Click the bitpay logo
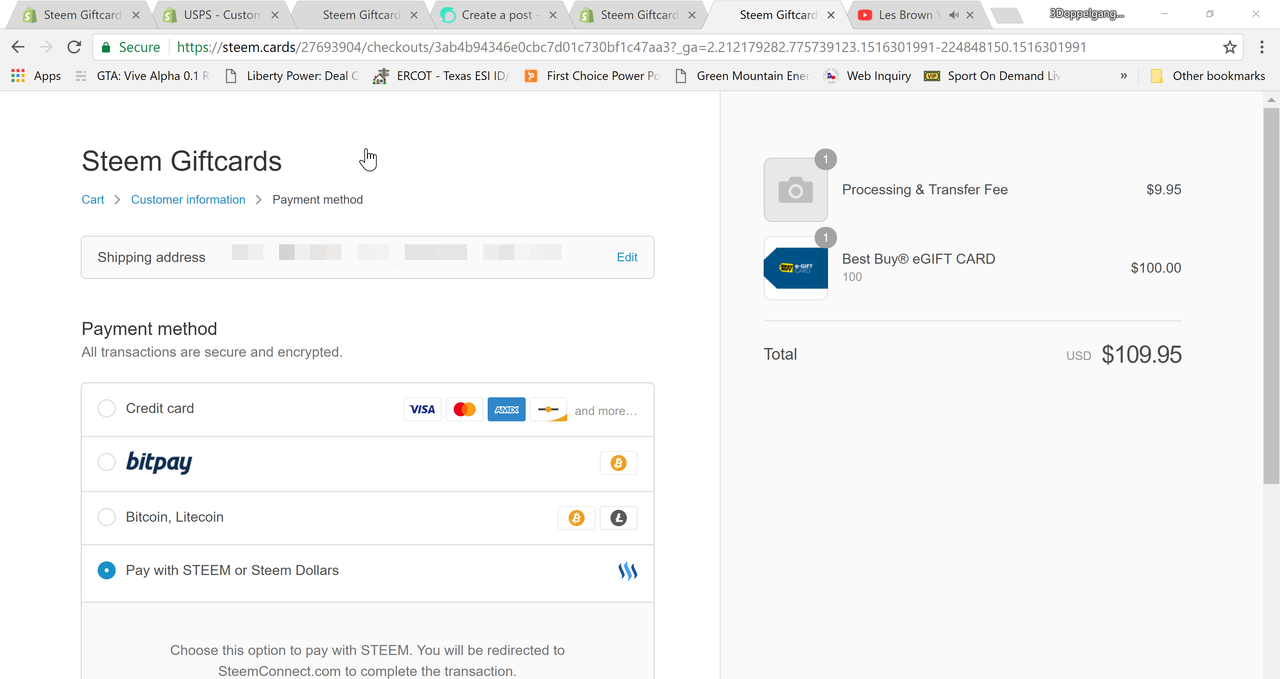Image resolution: width=1280 pixels, height=679 pixels. (159, 462)
